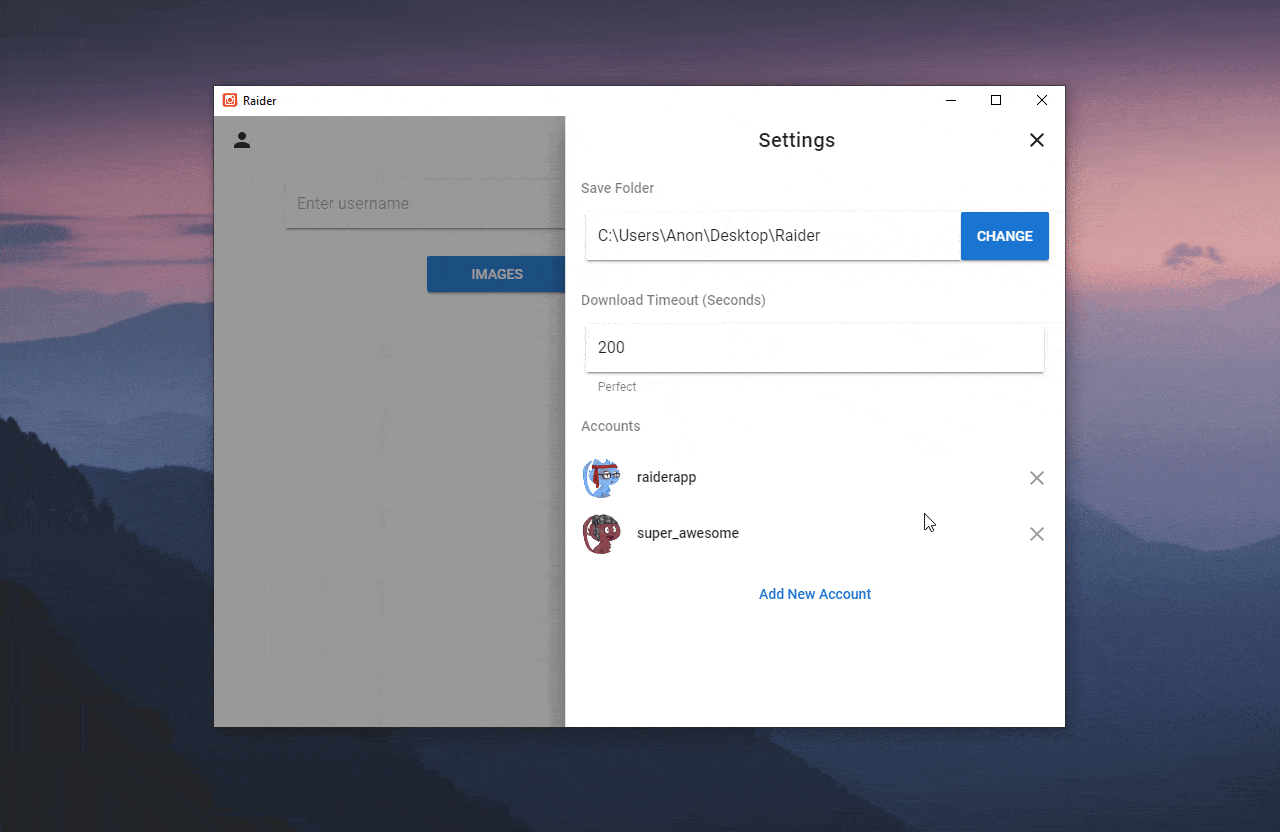This screenshot has height=832, width=1280.
Task: Remove the super_awesome account
Action: click(1037, 534)
